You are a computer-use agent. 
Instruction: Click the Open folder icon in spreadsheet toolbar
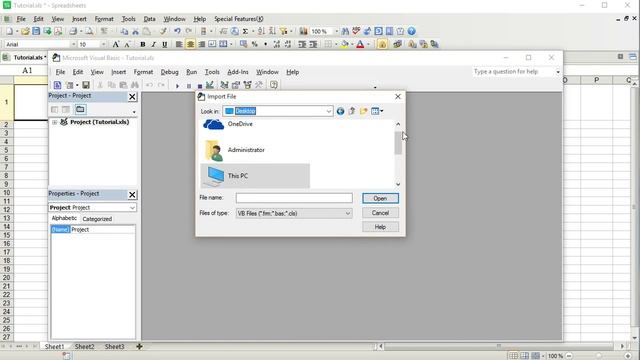tap(25, 31)
